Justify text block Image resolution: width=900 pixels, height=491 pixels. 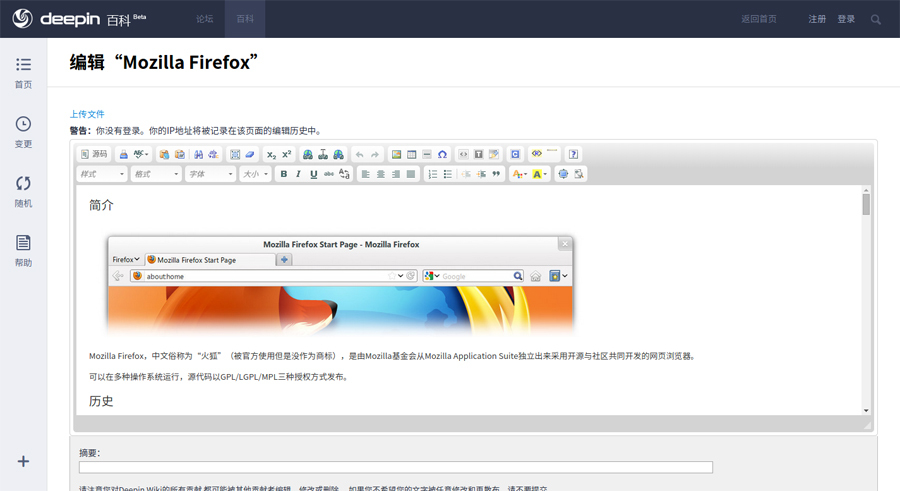coord(411,174)
